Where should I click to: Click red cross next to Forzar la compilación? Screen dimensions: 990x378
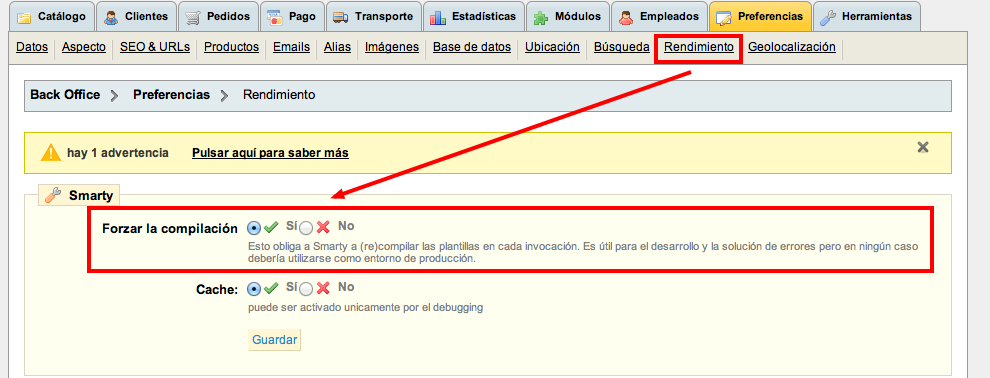pos(323,227)
